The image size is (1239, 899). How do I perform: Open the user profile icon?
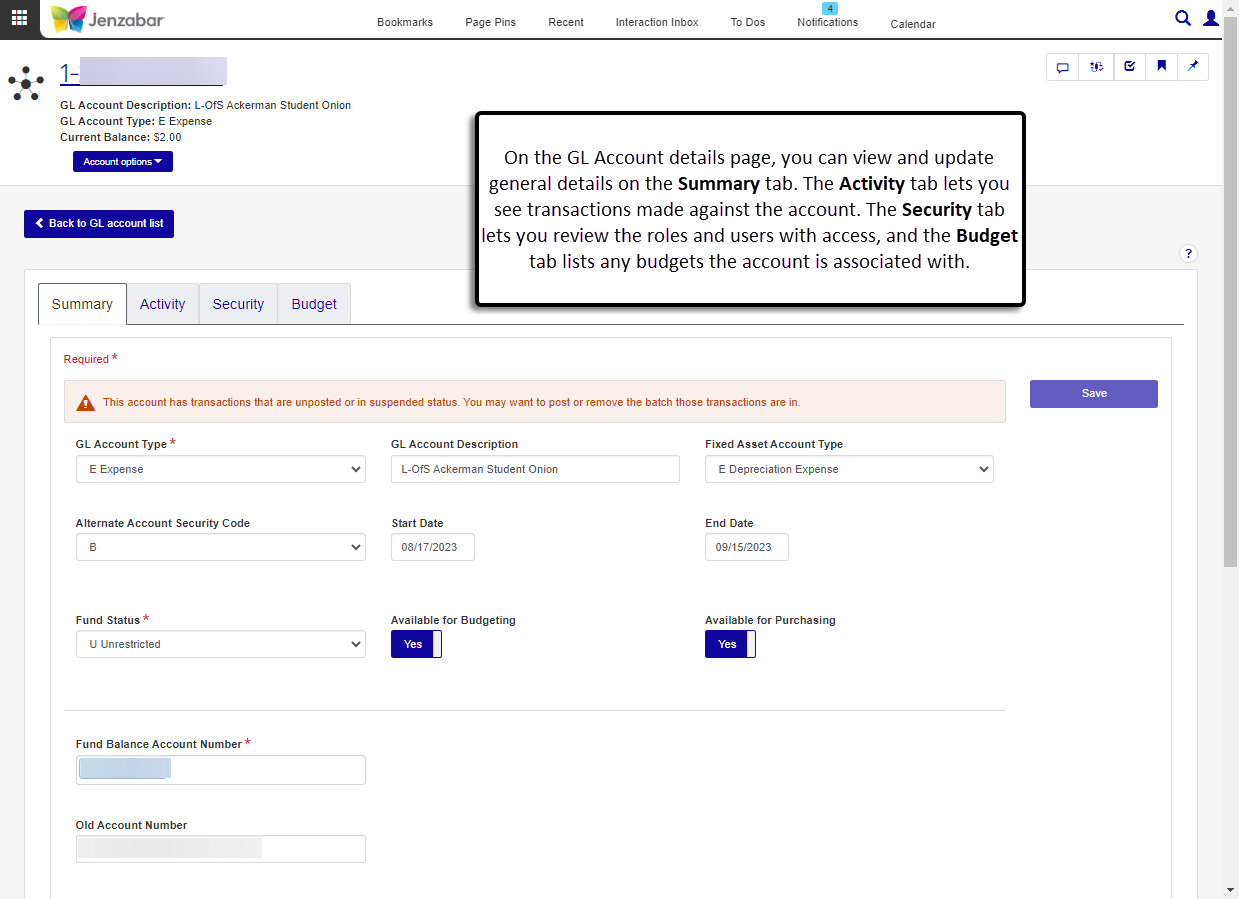click(x=1211, y=18)
